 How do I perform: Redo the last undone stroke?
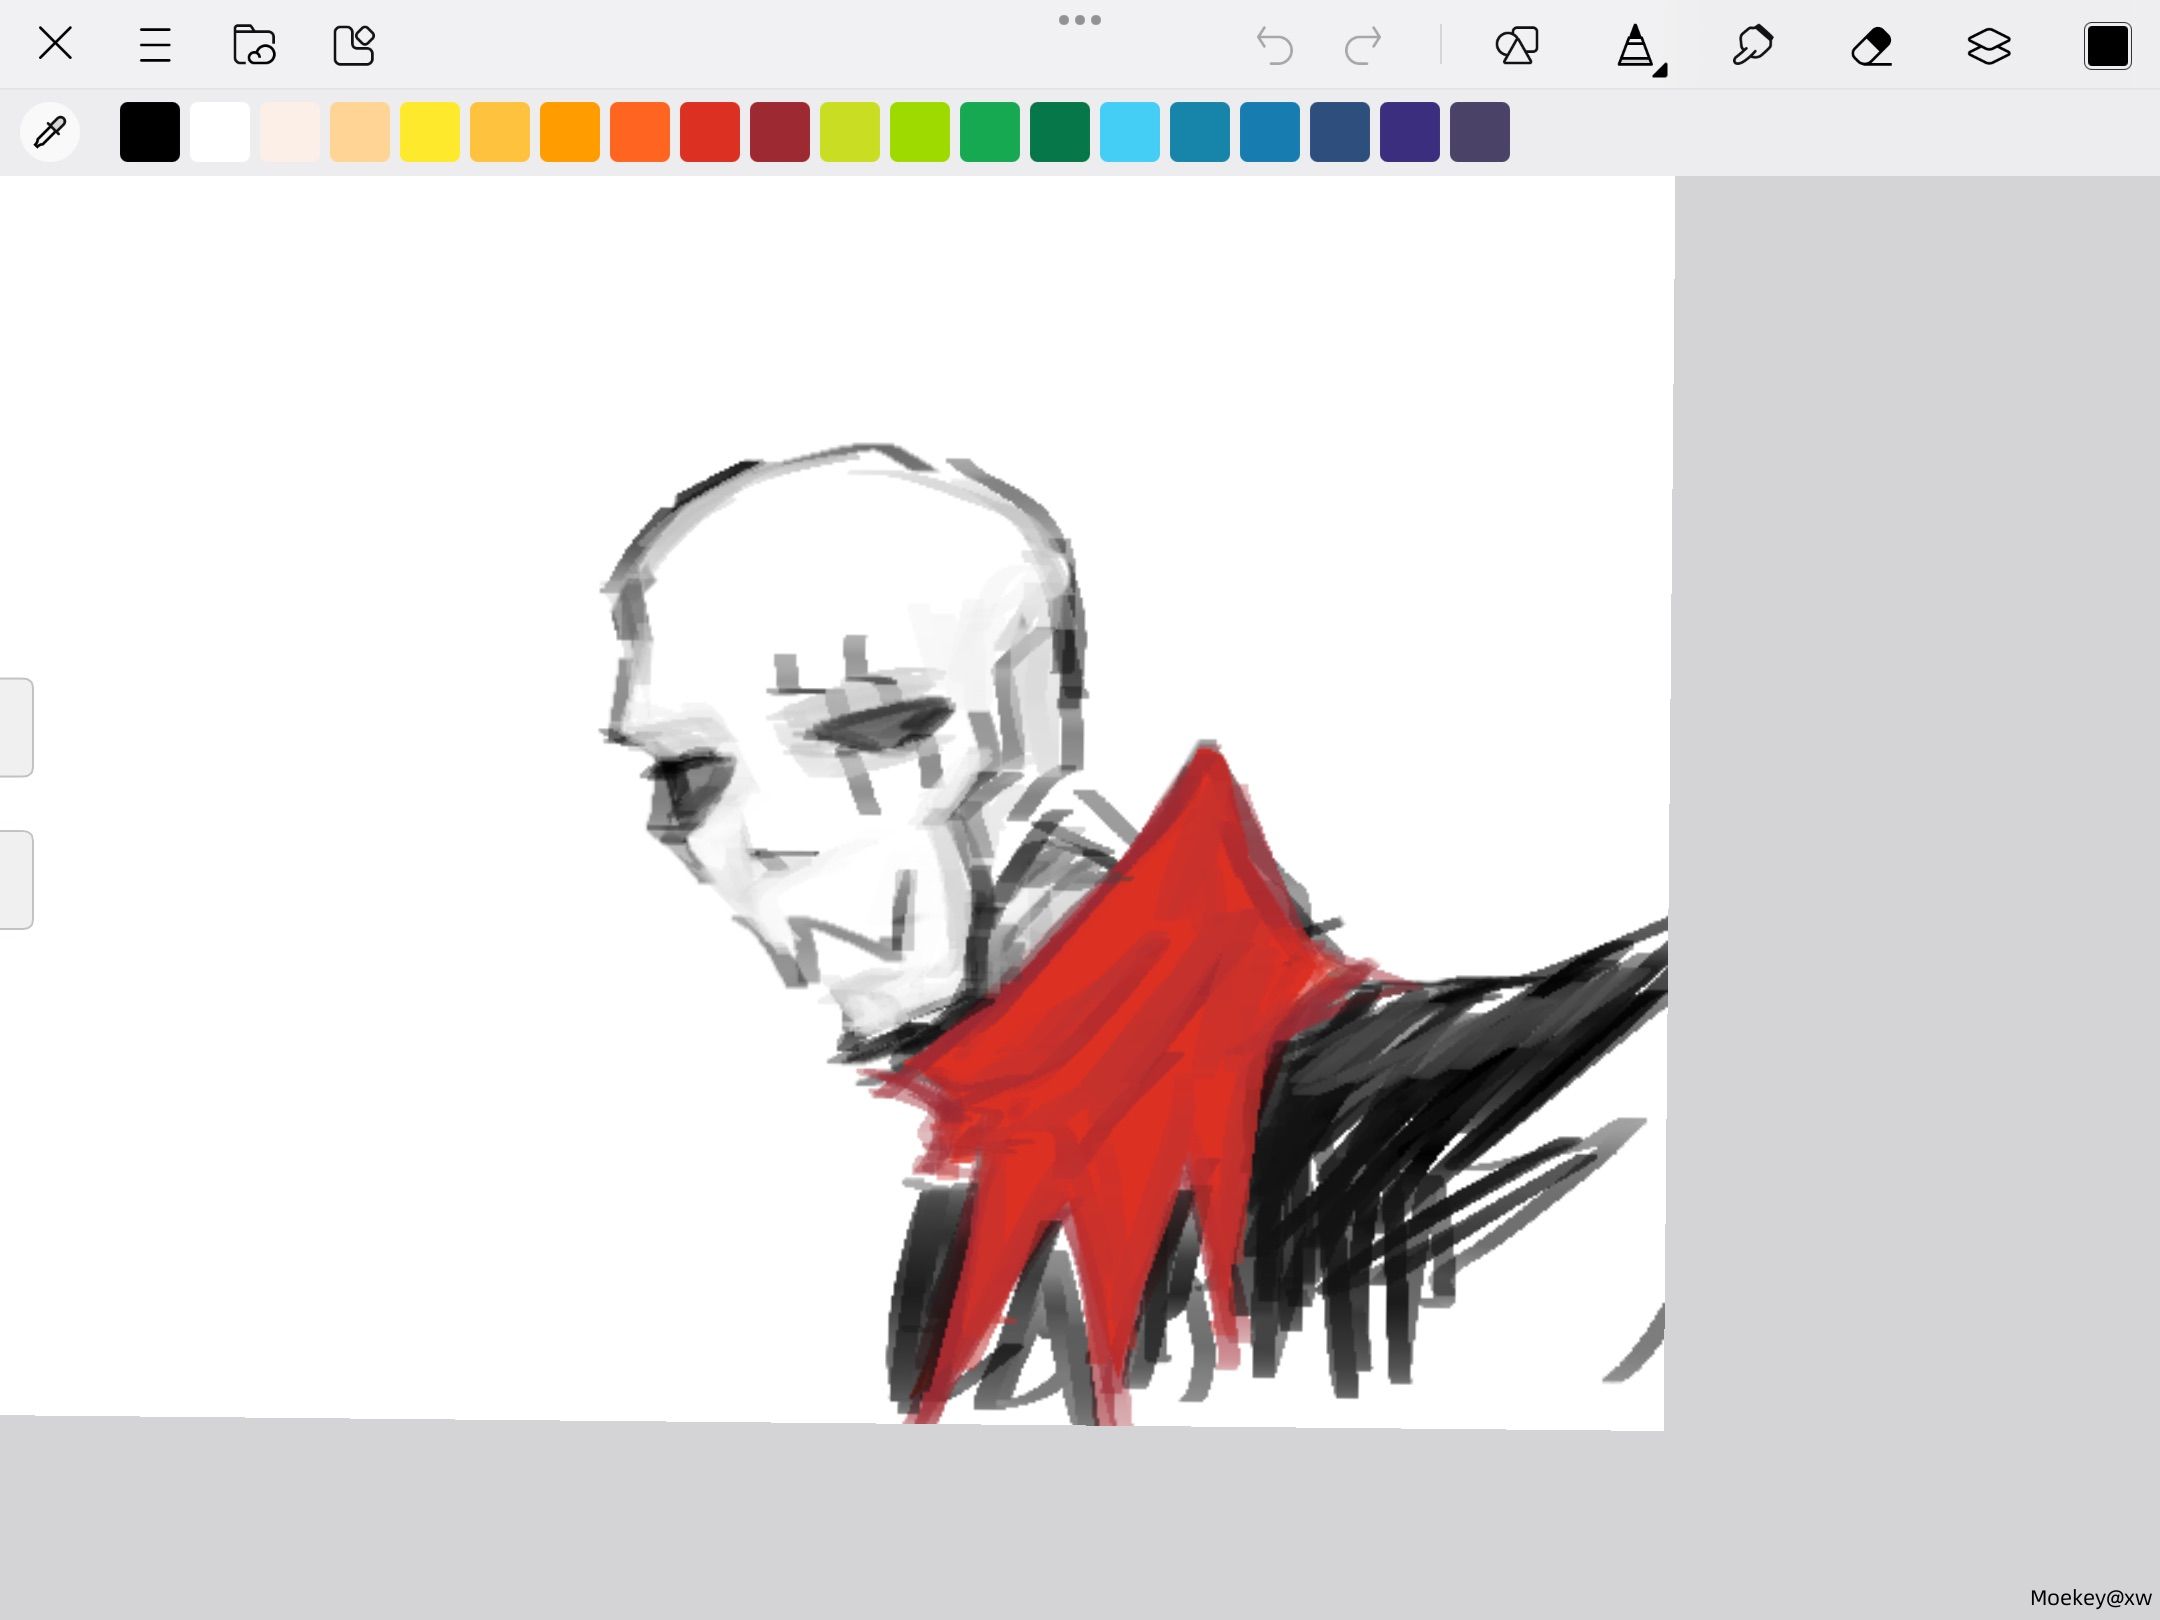(x=1363, y=46)
